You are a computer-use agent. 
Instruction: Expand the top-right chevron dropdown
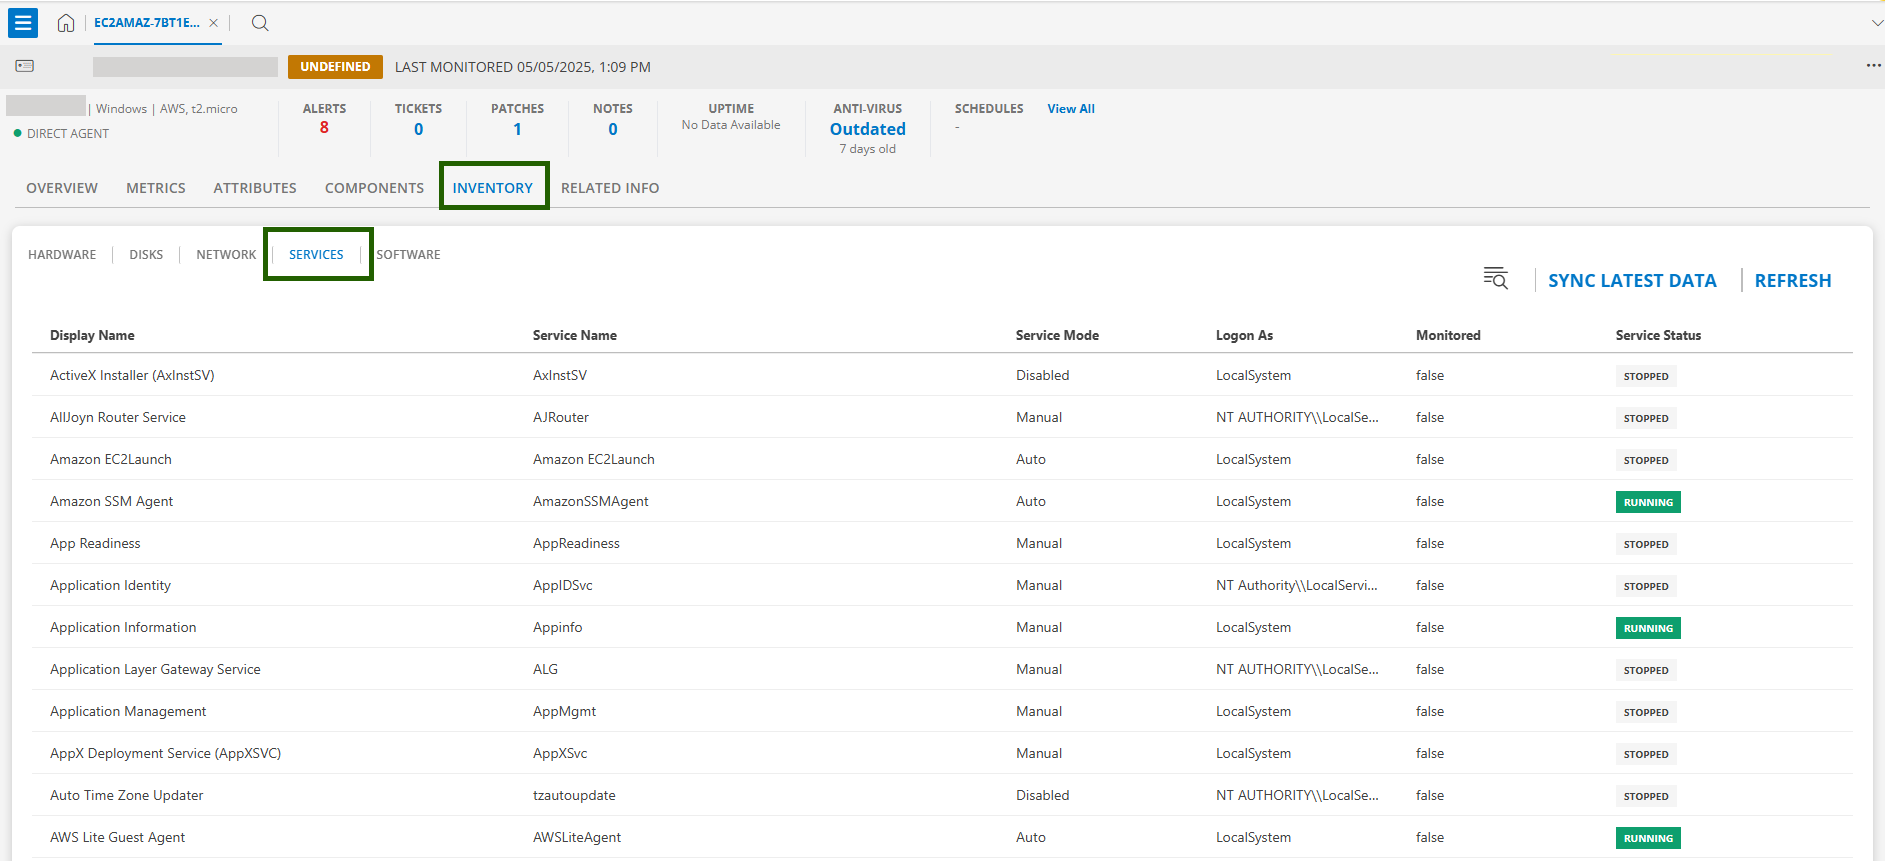[1876, 23]
